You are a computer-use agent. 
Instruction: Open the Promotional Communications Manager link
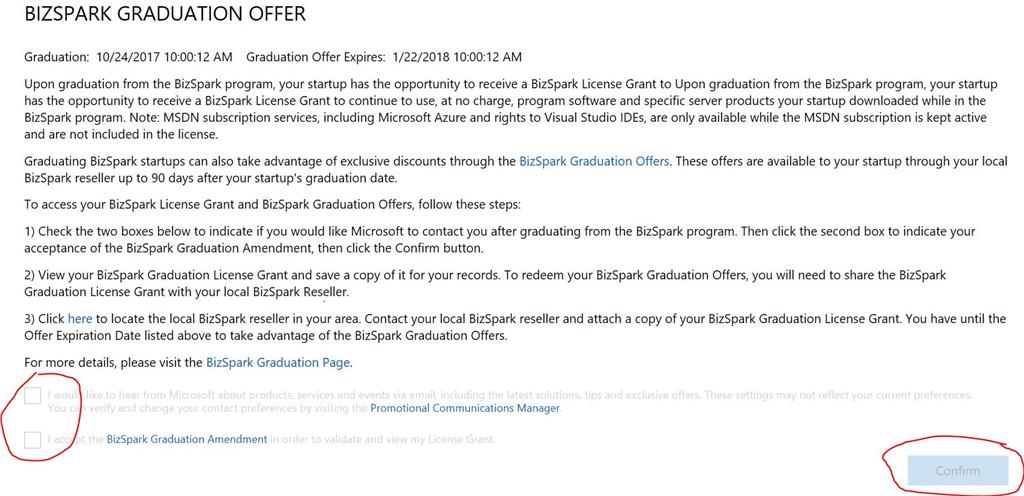(465, 409)
